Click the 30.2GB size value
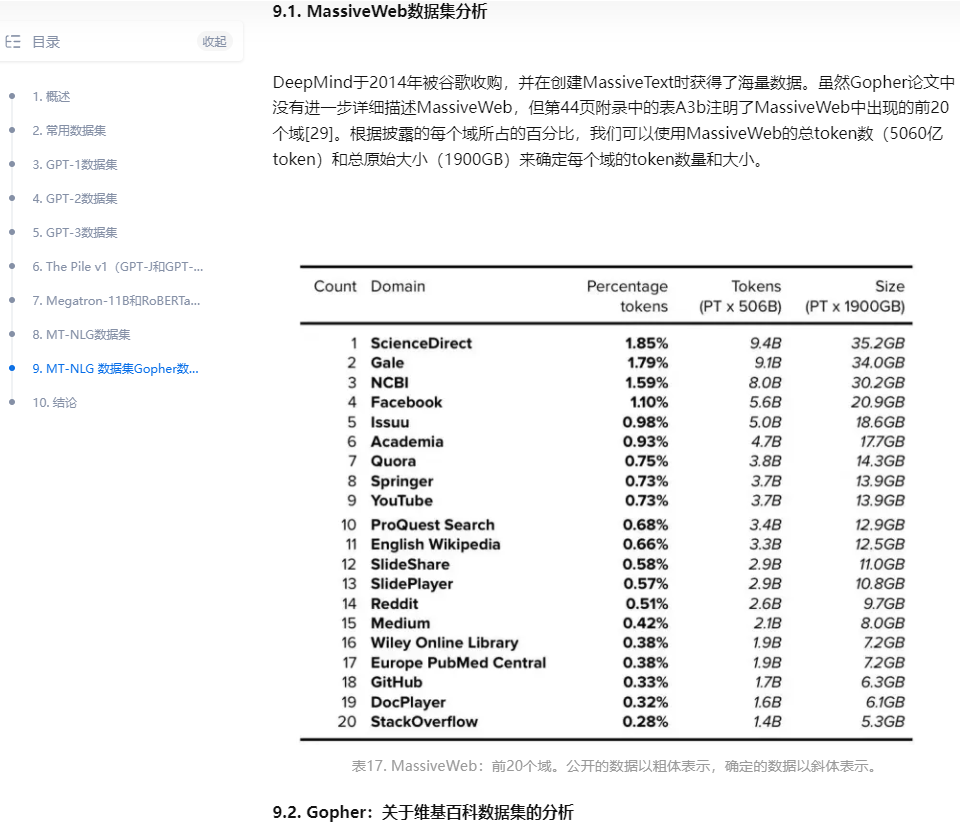This screenshot has height=824, width=960. pos(878,382)
